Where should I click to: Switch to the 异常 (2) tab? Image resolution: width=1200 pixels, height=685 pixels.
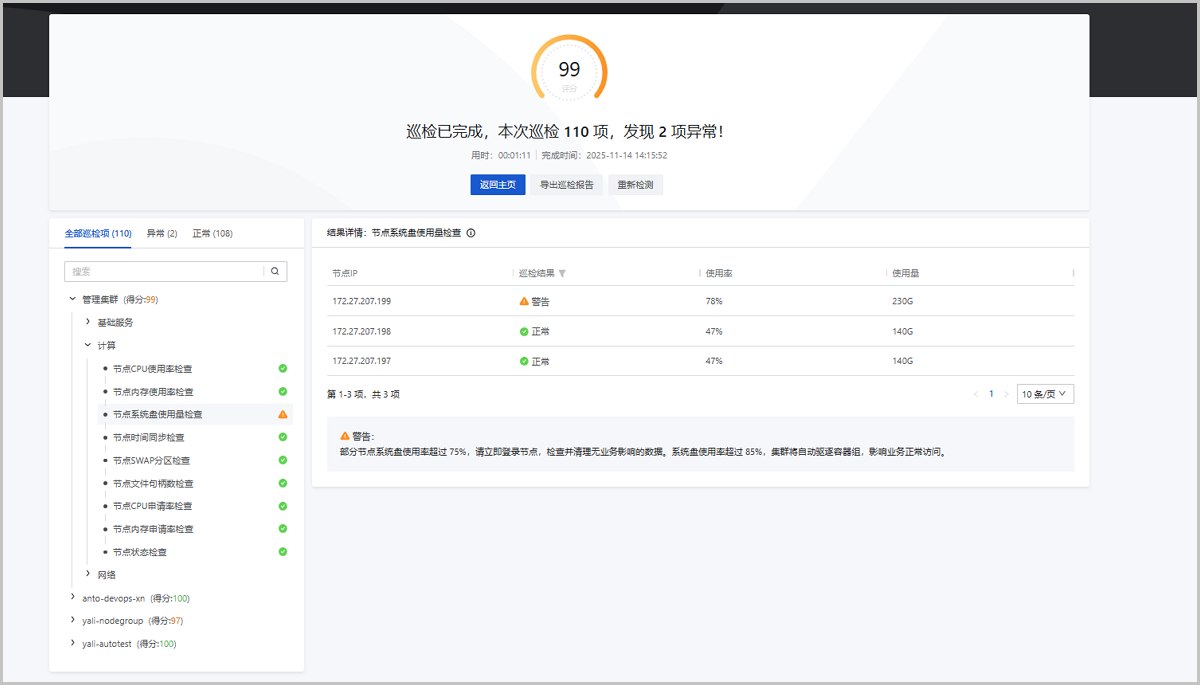coord(162,233)
